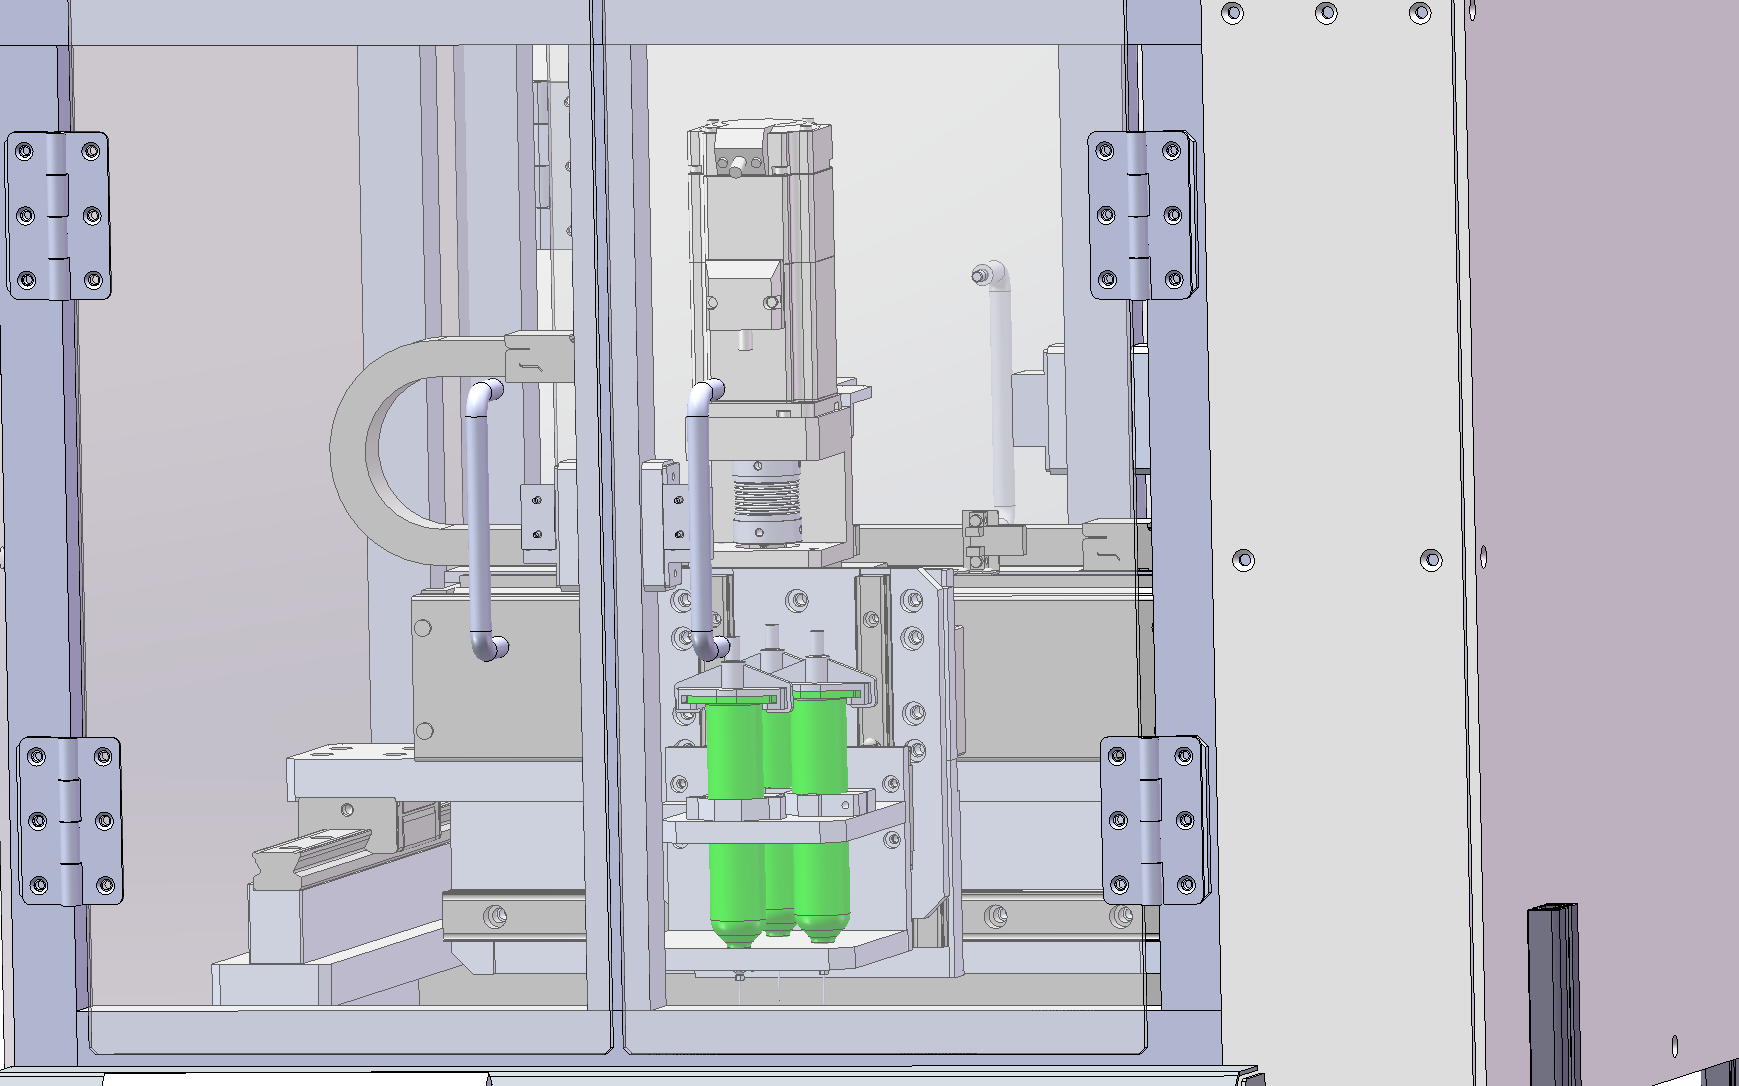The height and width of the screenshot is (1086, 1739).
Task: Pick the left door's pull handle
Action: 485,520
